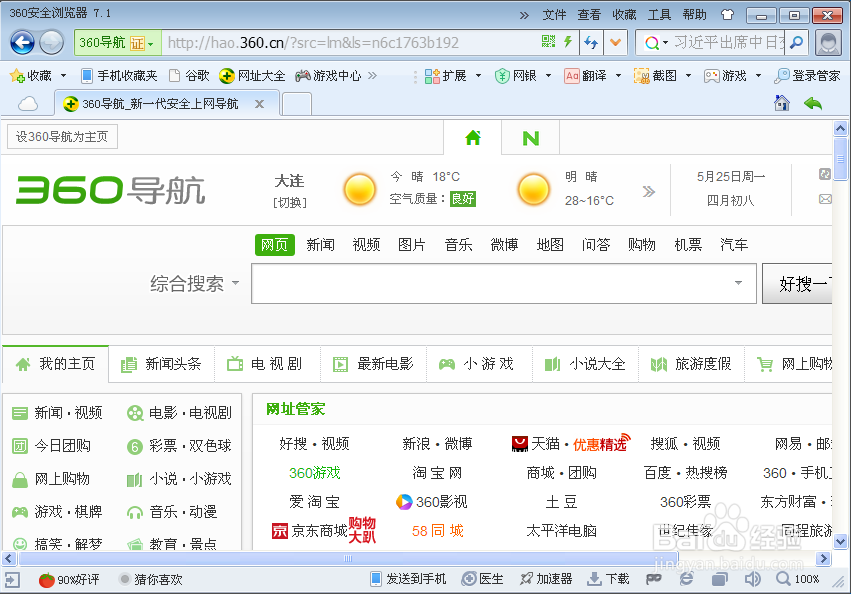
Task: Click the 90%好评 tomato icon
Action: coord(47,580)
